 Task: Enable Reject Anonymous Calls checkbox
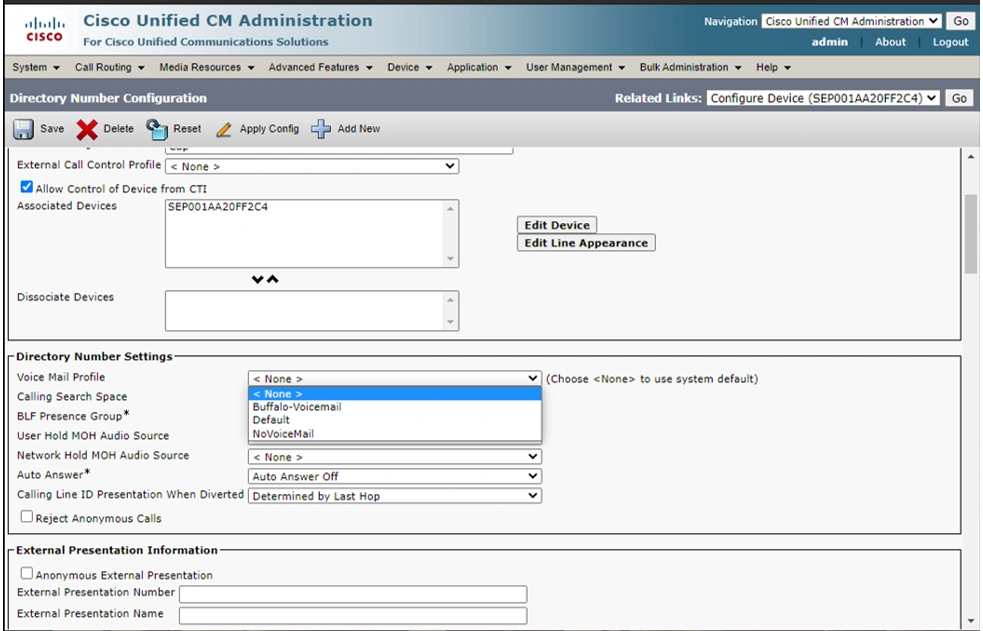coord(26,516)
